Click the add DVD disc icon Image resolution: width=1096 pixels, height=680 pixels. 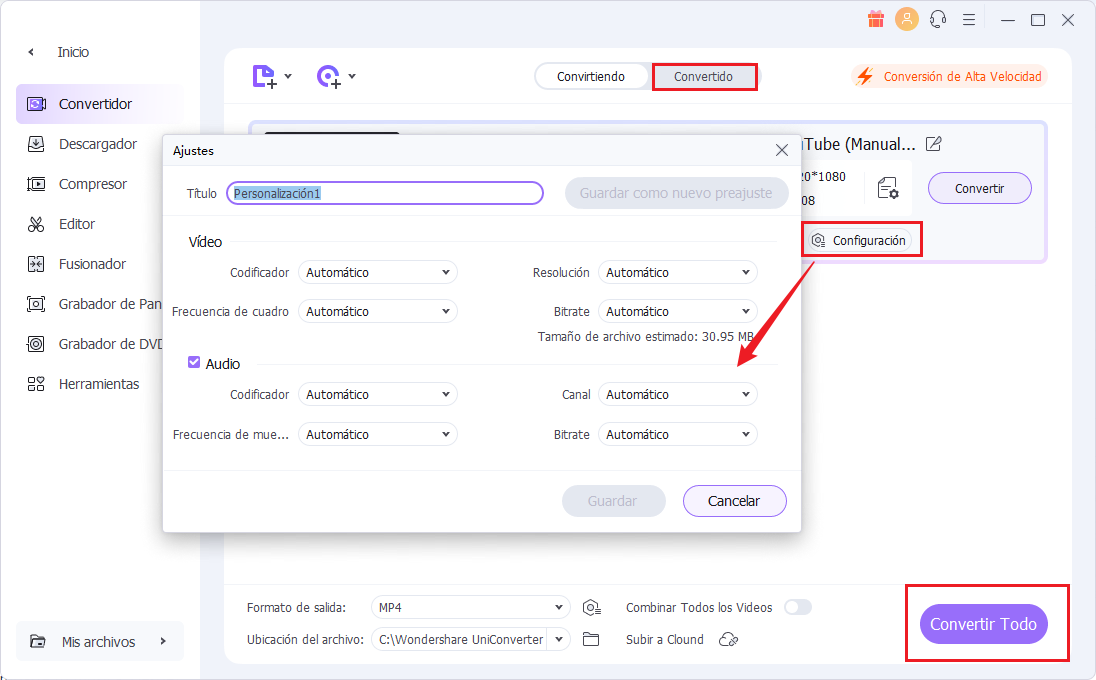click(329, 77)
